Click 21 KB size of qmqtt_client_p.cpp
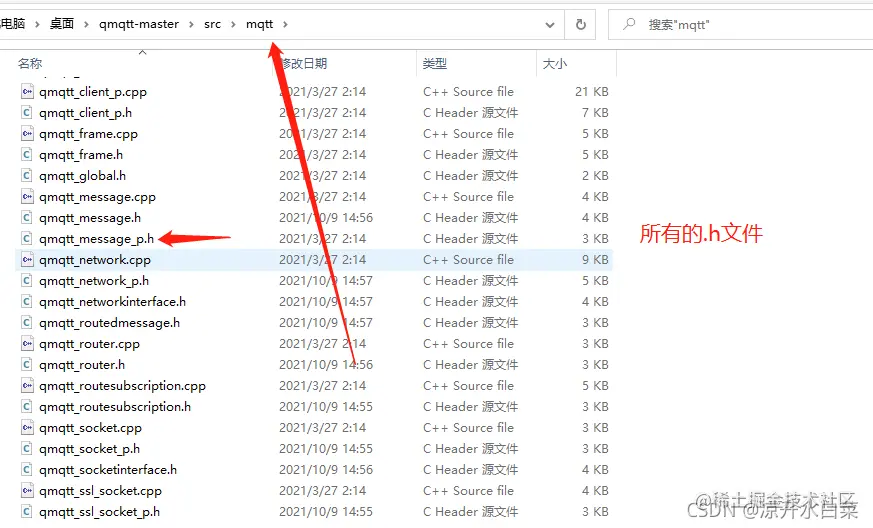 pos(591,91)
